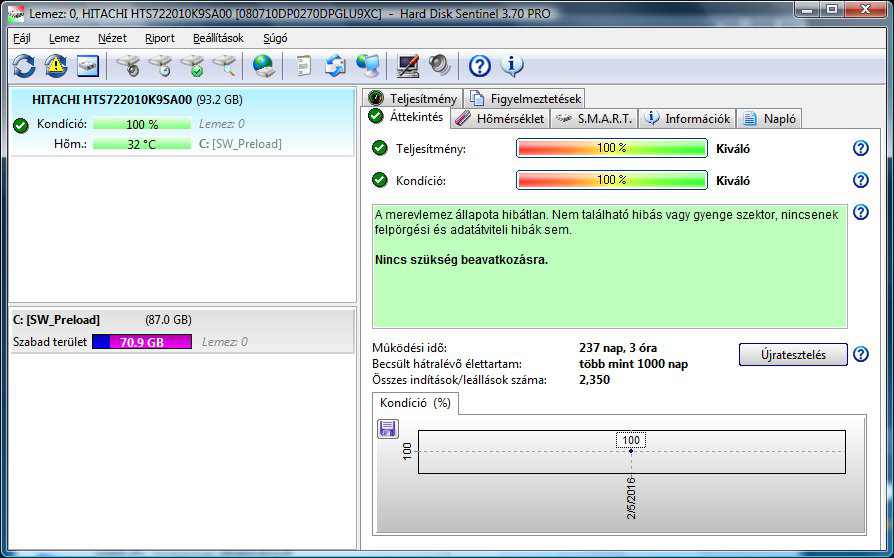The image size is (894, 558).
Task: Select the Kondíció (%) graph tab
Action: pos(415,403)
